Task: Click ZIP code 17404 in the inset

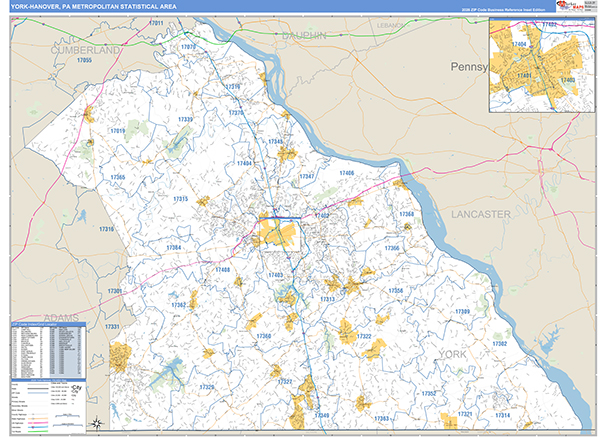Action: (518, 46)
